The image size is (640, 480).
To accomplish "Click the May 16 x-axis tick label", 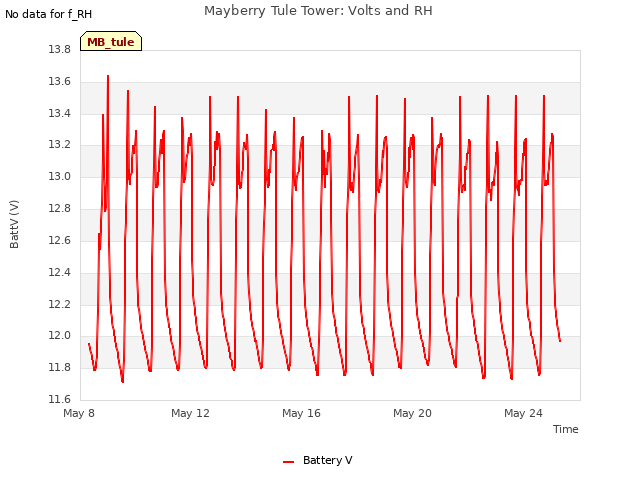I will tap(301, 413).
